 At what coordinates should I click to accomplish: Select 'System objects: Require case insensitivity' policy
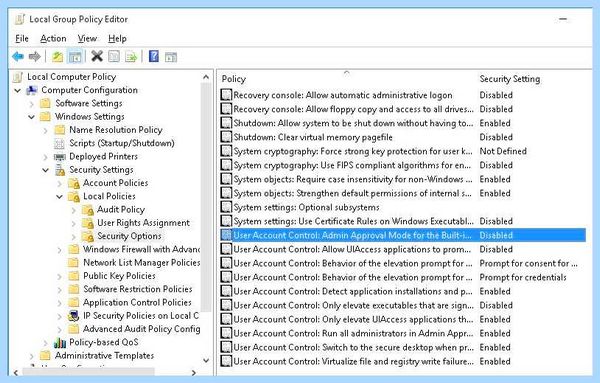[x=403, y=179]
